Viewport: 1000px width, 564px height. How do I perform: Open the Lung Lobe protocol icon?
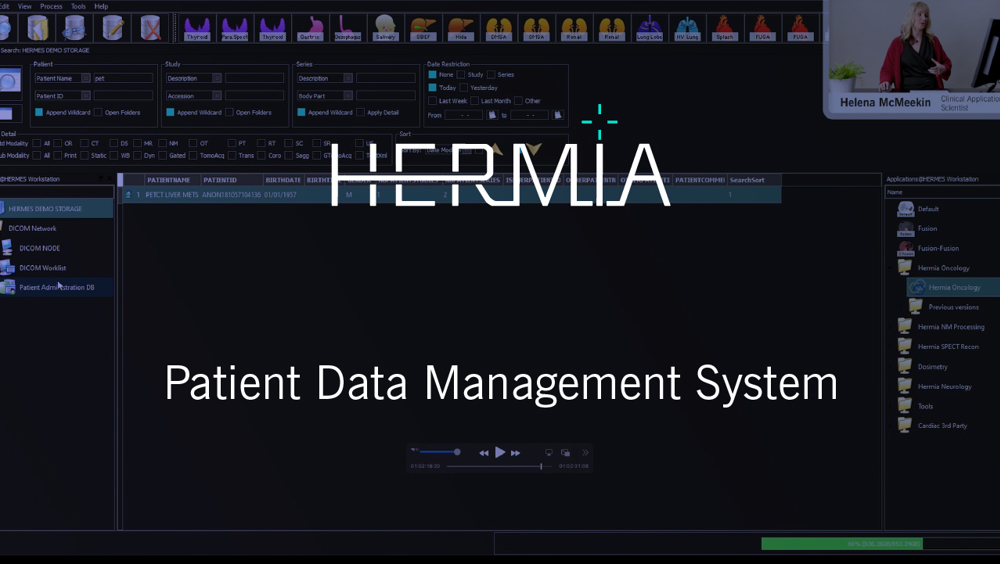pyautogui.click(x=649, y=27)
